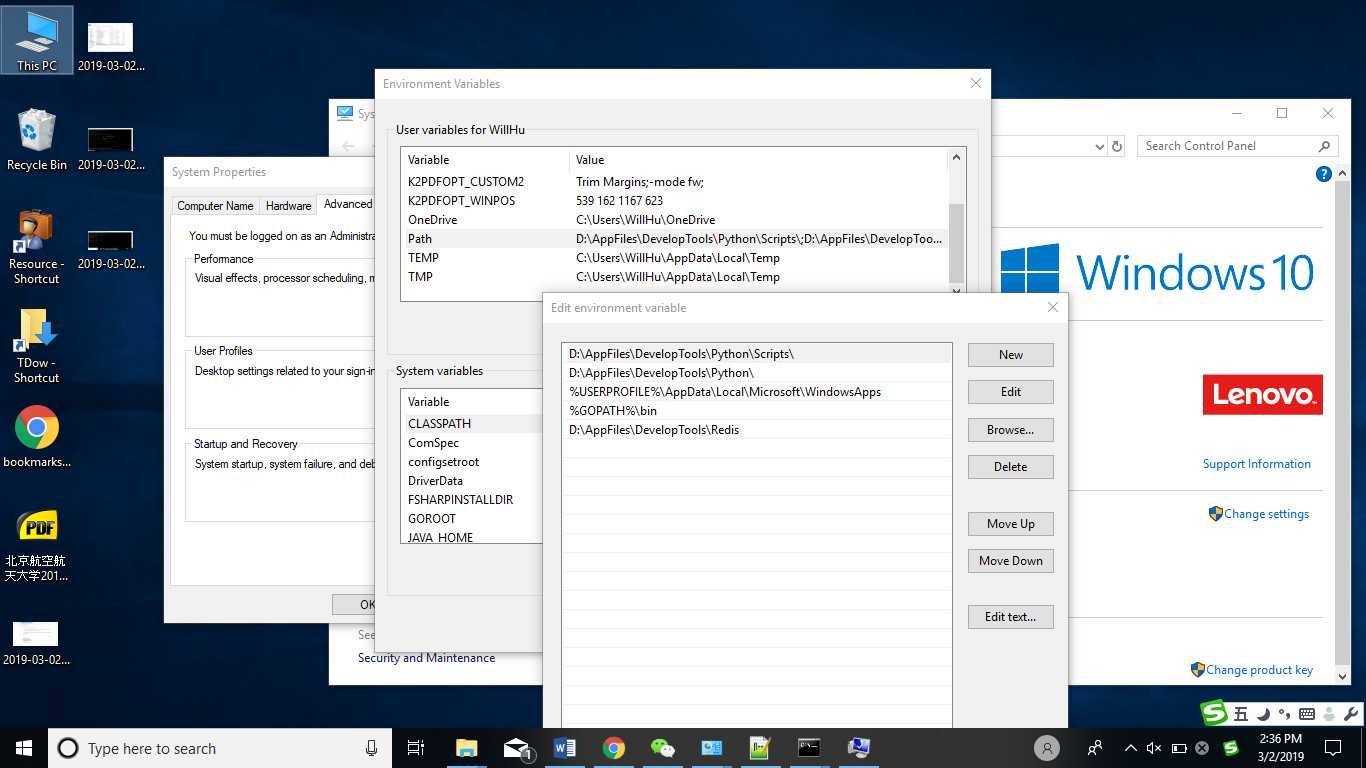Screen dimensions: 1366x768
Task: Open Task View from the taskbar
Action: (x=416, y=748)
